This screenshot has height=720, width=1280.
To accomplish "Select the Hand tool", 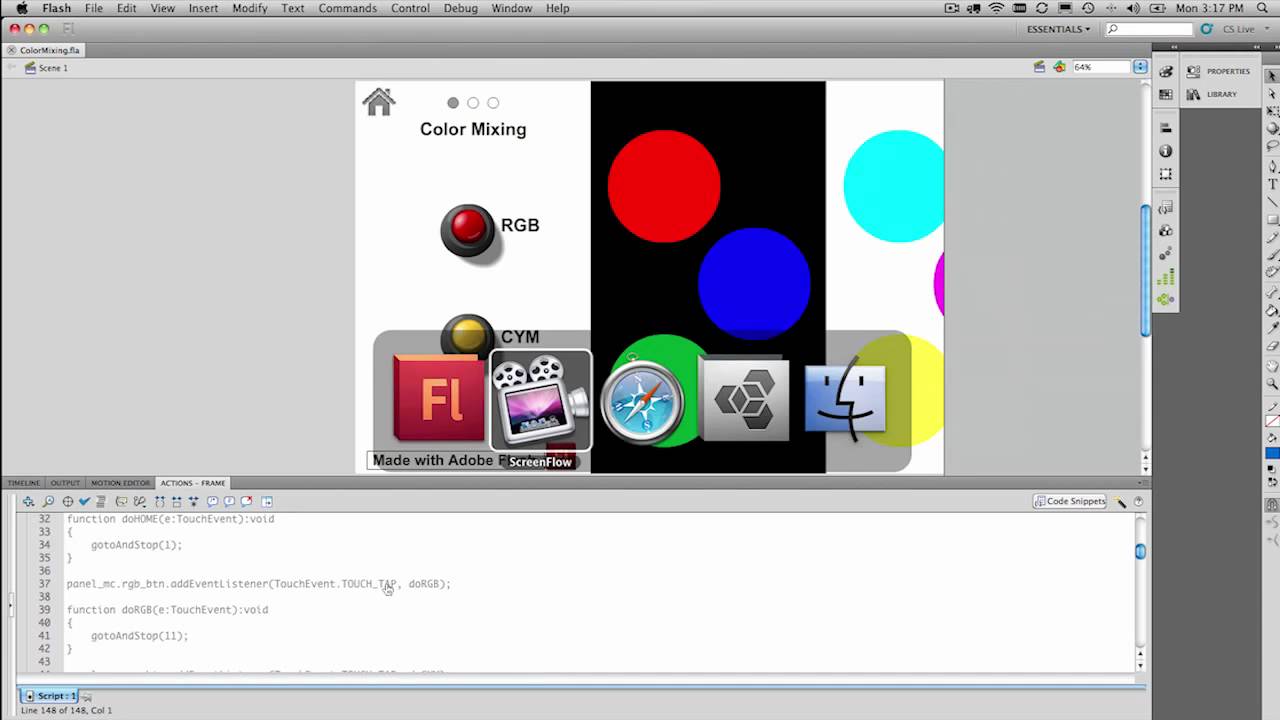I will [x=1272, y=365].
